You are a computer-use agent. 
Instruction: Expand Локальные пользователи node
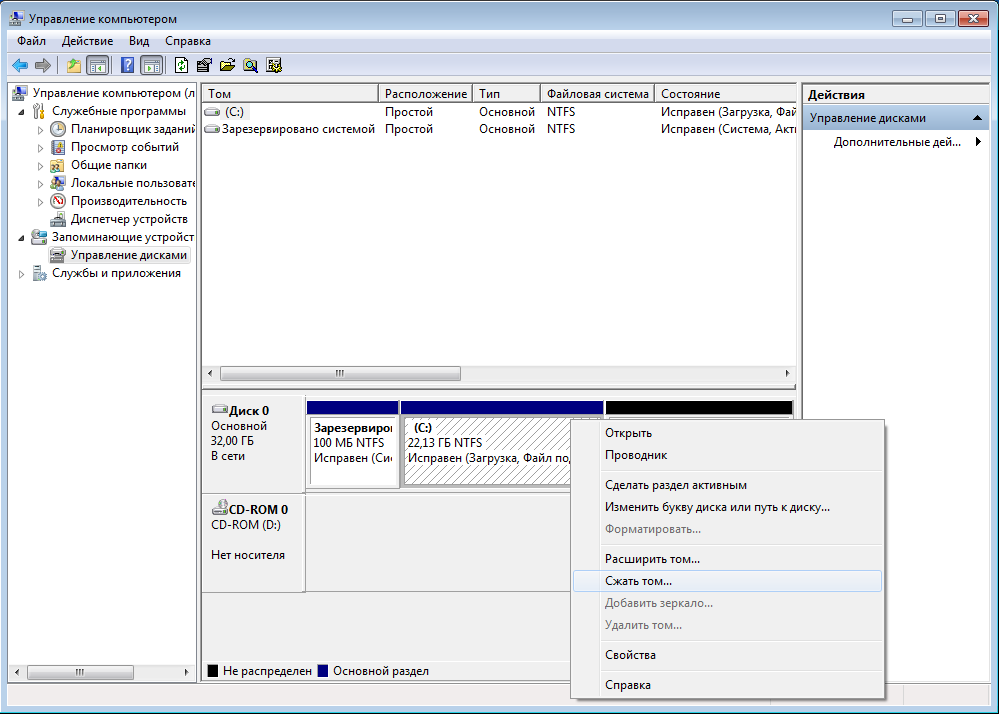(x=40, y=184)
